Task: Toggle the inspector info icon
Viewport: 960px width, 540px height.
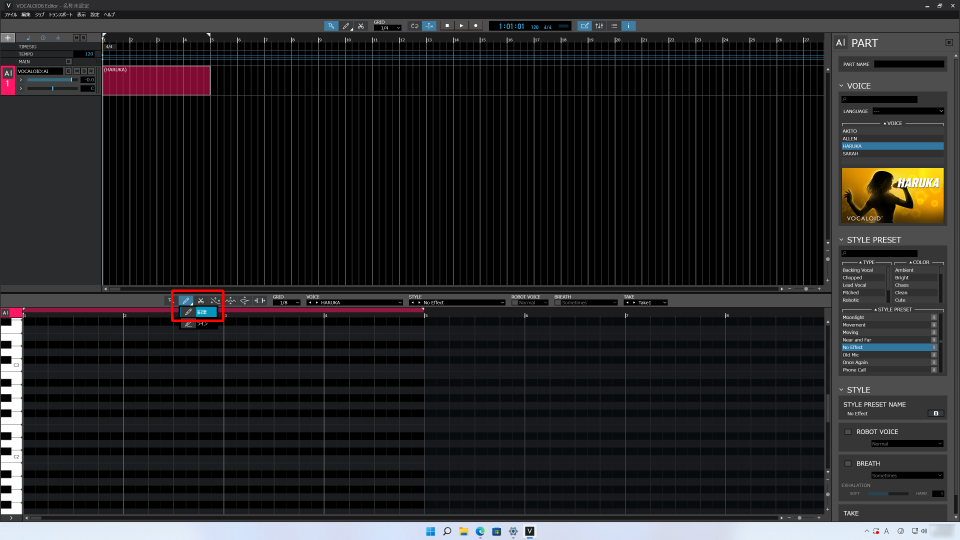Action: pyautogui.click(x=628, y=26)
